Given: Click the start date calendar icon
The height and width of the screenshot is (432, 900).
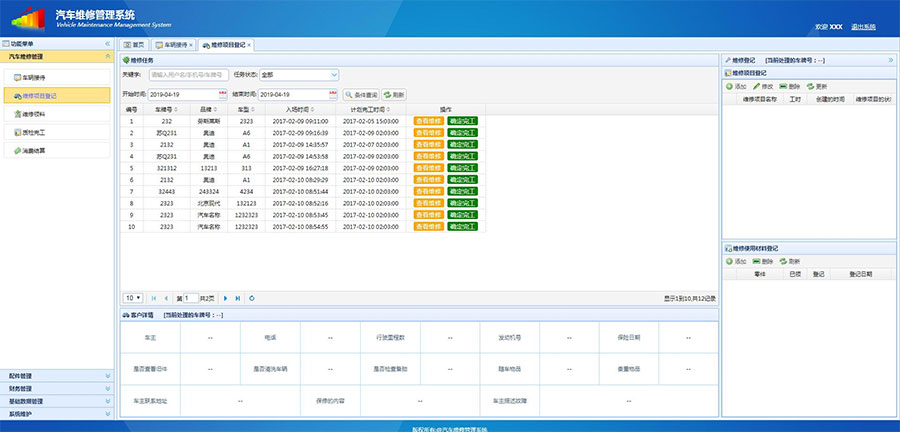Looking at the screenshot, I should point(224,94).
